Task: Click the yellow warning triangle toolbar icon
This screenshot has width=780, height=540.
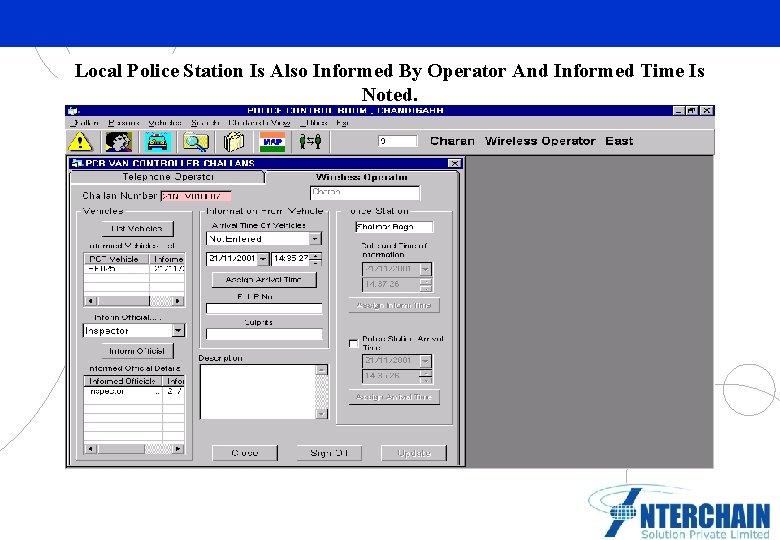Action: pyautogui.click(x=80, y=142)
